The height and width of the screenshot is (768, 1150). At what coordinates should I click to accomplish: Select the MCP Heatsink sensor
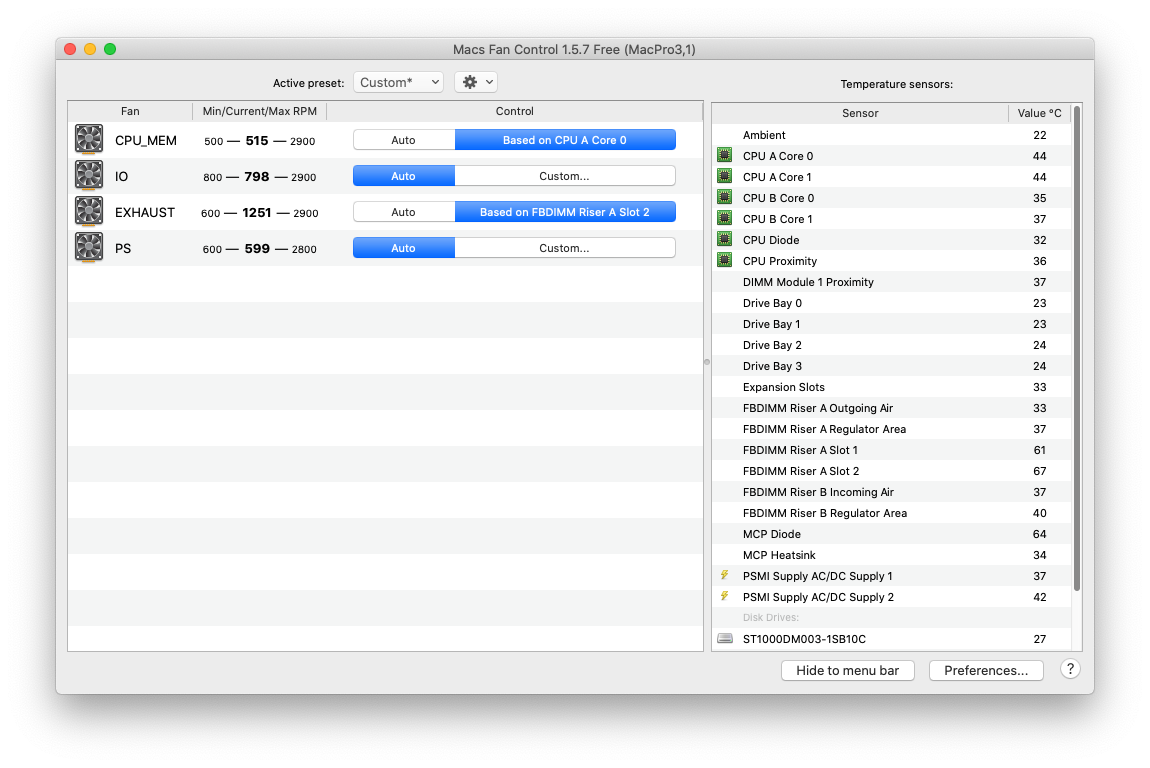[x=891, y=555]
